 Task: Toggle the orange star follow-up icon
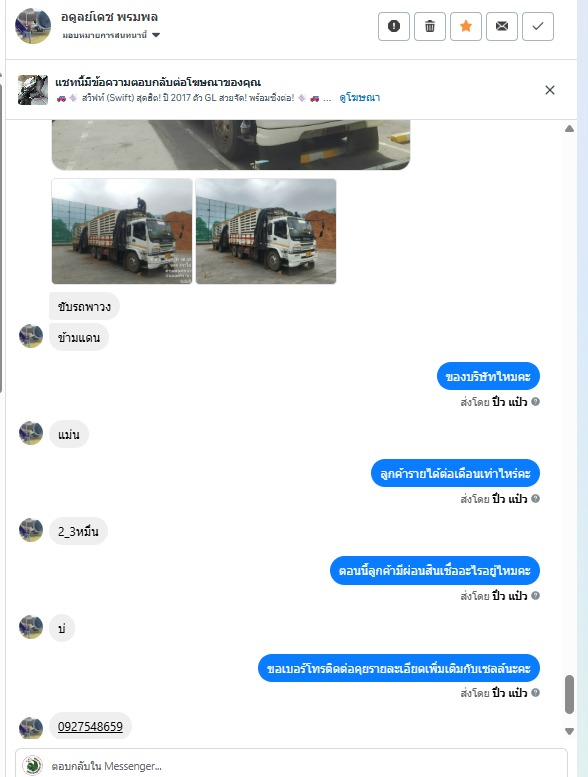(x=466, y=26)
